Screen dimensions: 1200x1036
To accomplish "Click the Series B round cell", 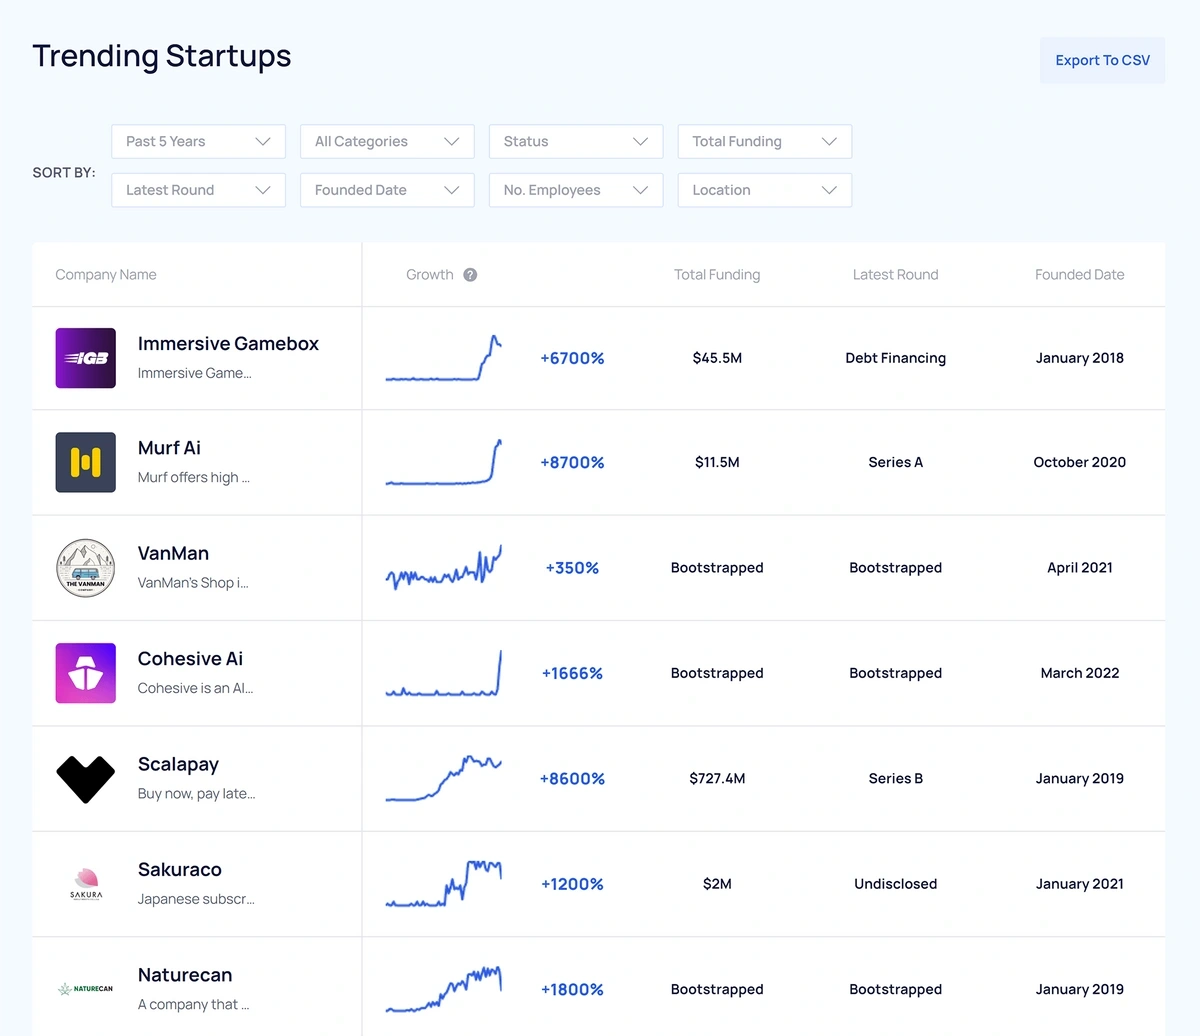I will coord(896,779).
